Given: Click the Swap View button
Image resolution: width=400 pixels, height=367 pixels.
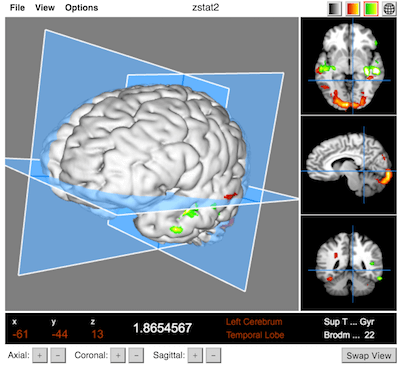Looking at the screenshot, I should coord(369,356).
